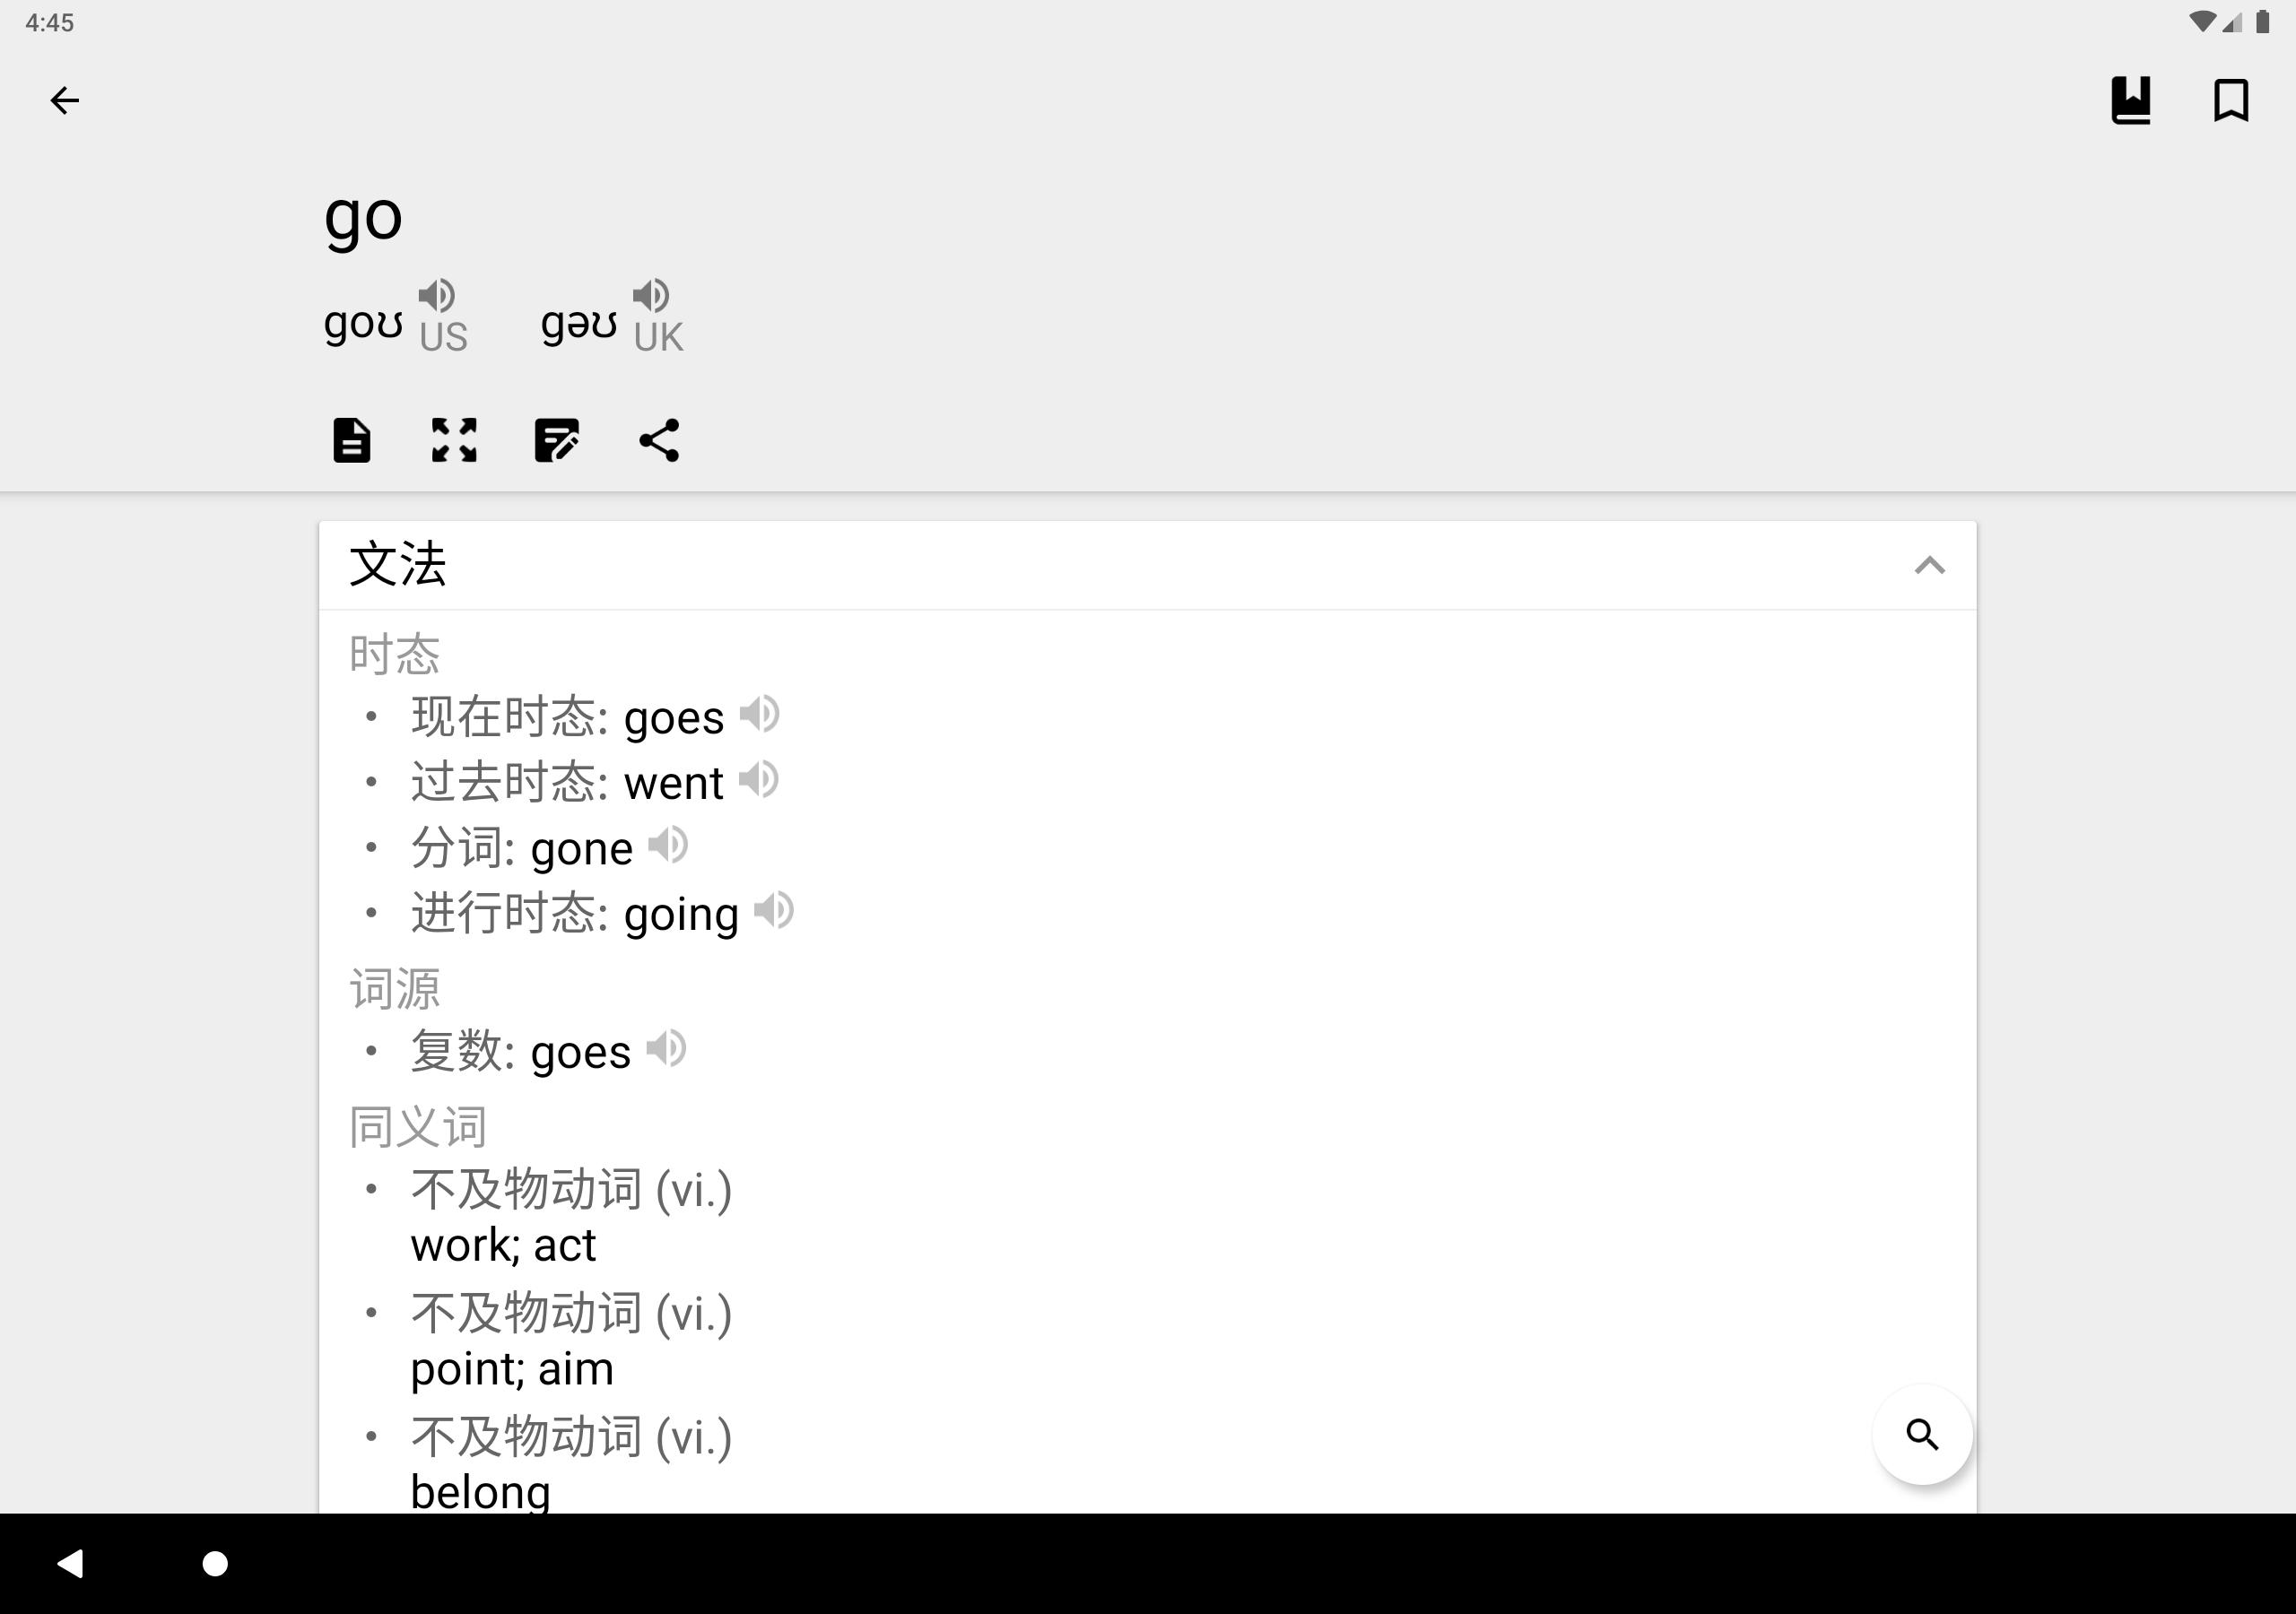Tap the synonym belong
Screen dimensions: 2296x1614
tap(480, 1492)
